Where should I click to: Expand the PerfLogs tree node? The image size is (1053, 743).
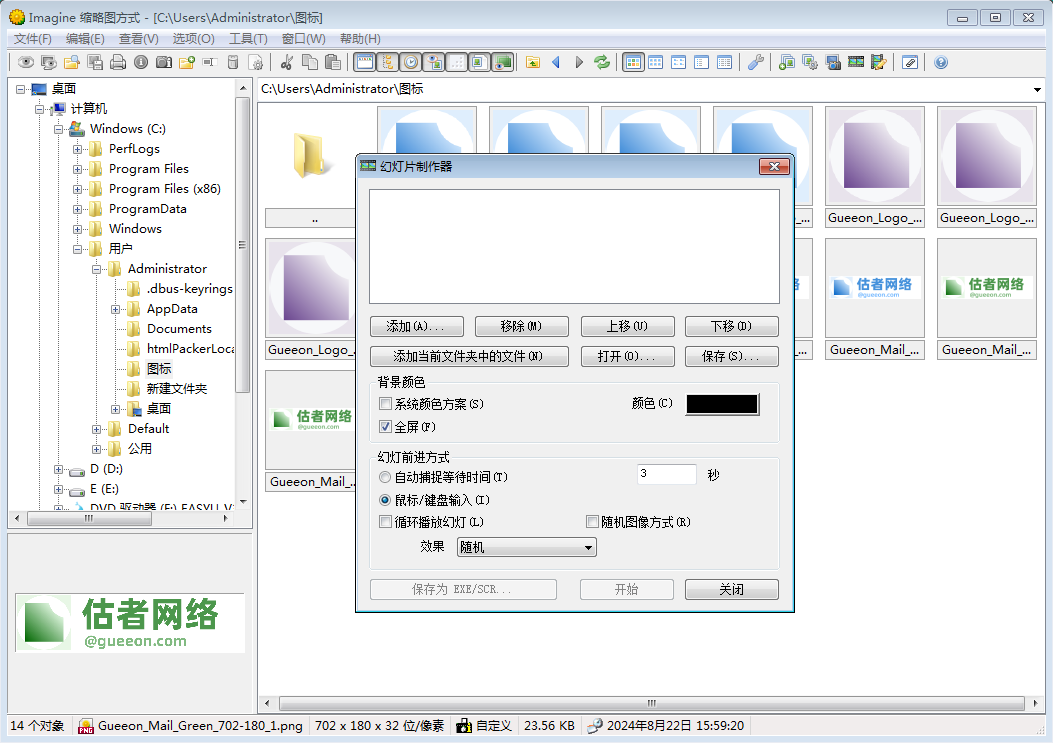(77, 149)
